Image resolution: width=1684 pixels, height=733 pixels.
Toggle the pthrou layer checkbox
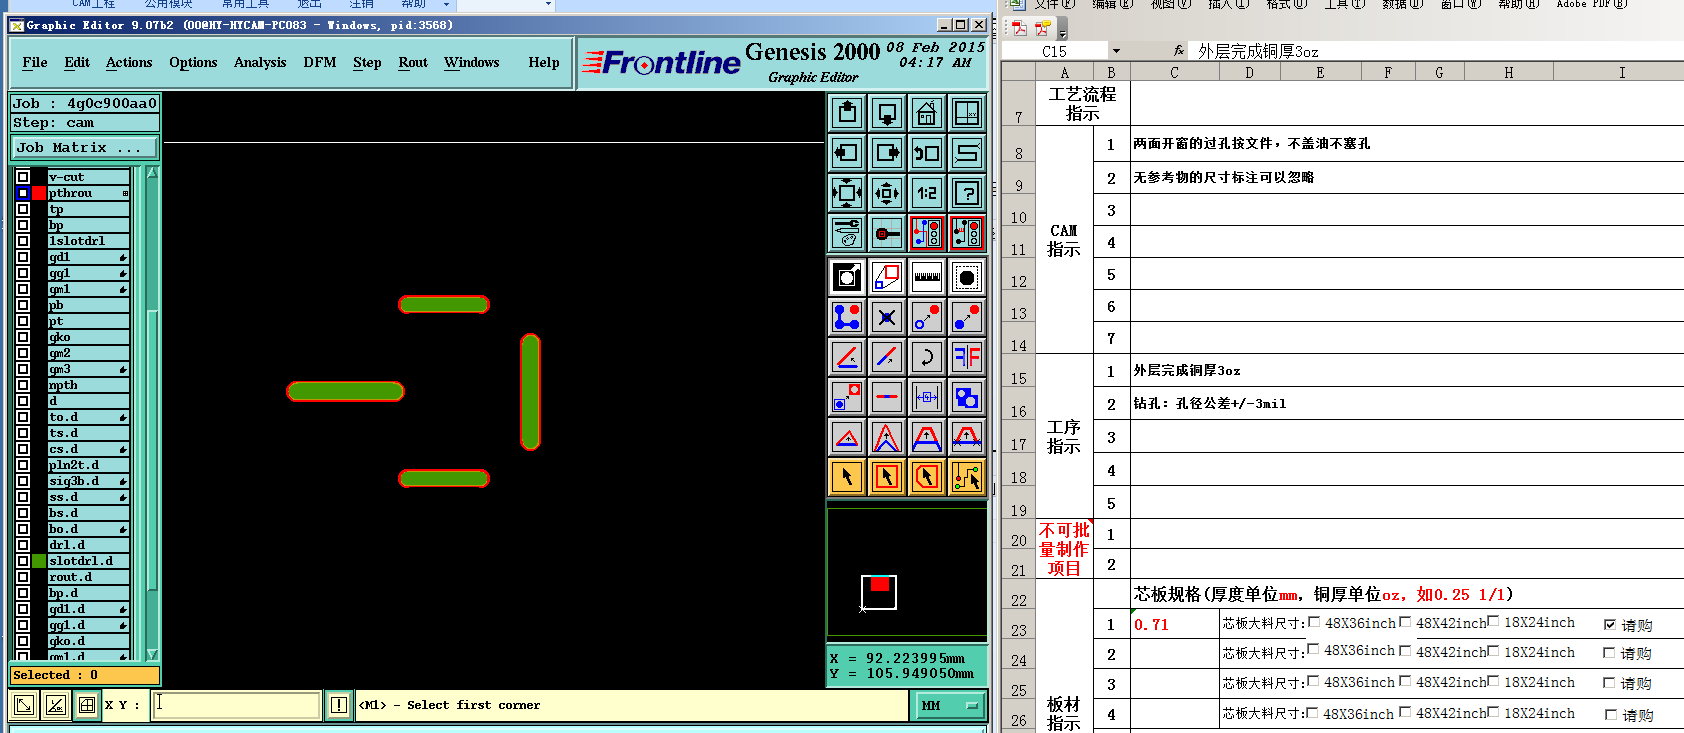tap(23, 193)
